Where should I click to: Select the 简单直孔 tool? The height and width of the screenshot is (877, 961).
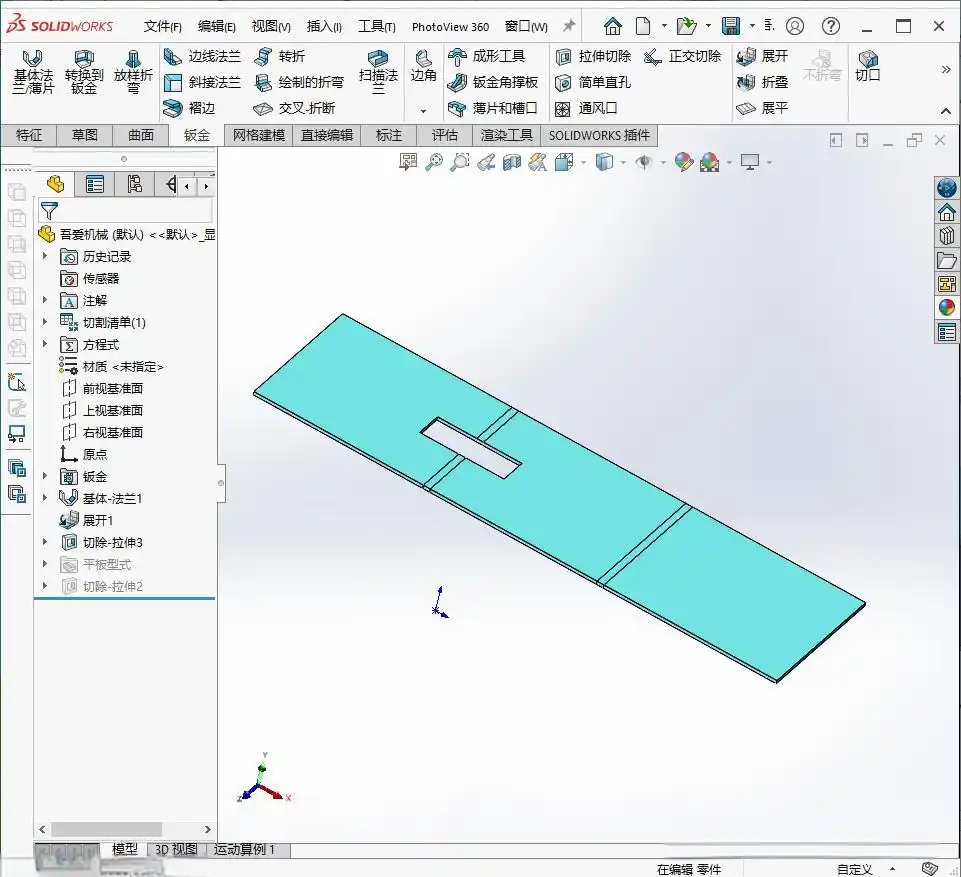tap(593, 82)
